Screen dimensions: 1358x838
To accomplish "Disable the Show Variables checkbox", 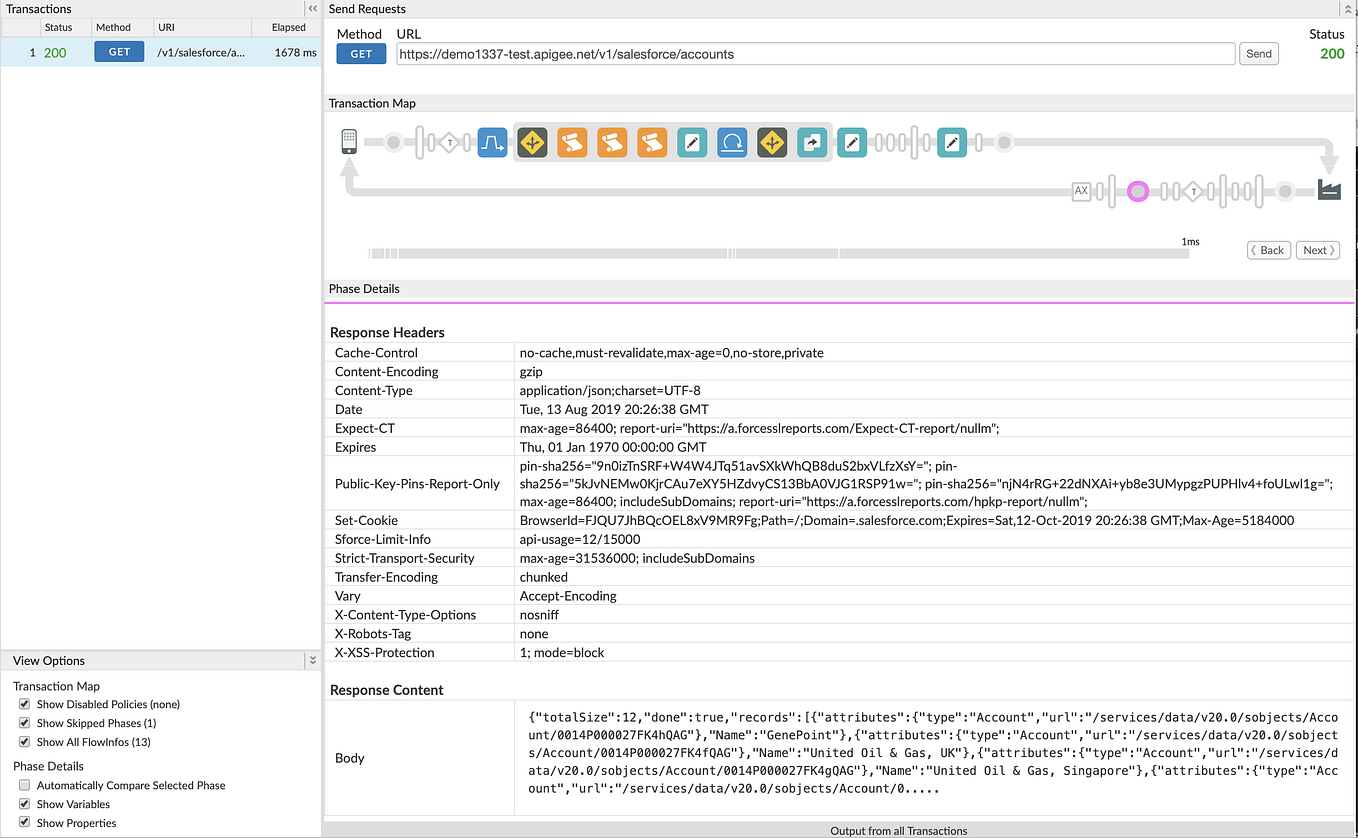I will pos(23,804).
